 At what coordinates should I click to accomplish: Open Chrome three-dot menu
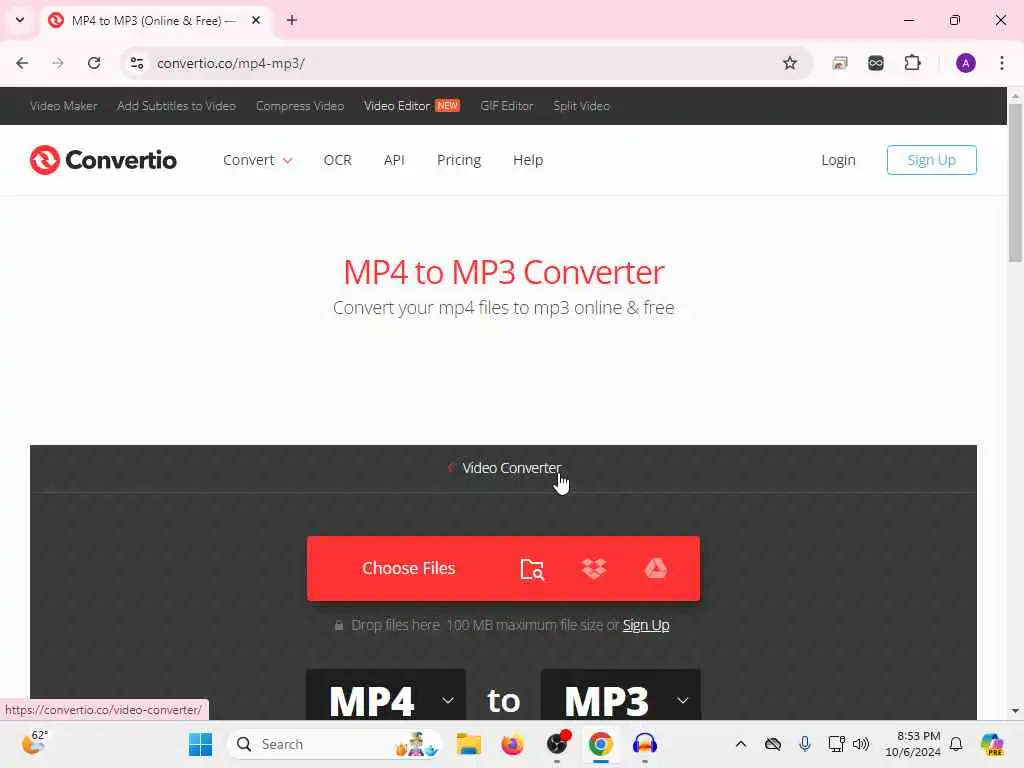[1002, 63]
